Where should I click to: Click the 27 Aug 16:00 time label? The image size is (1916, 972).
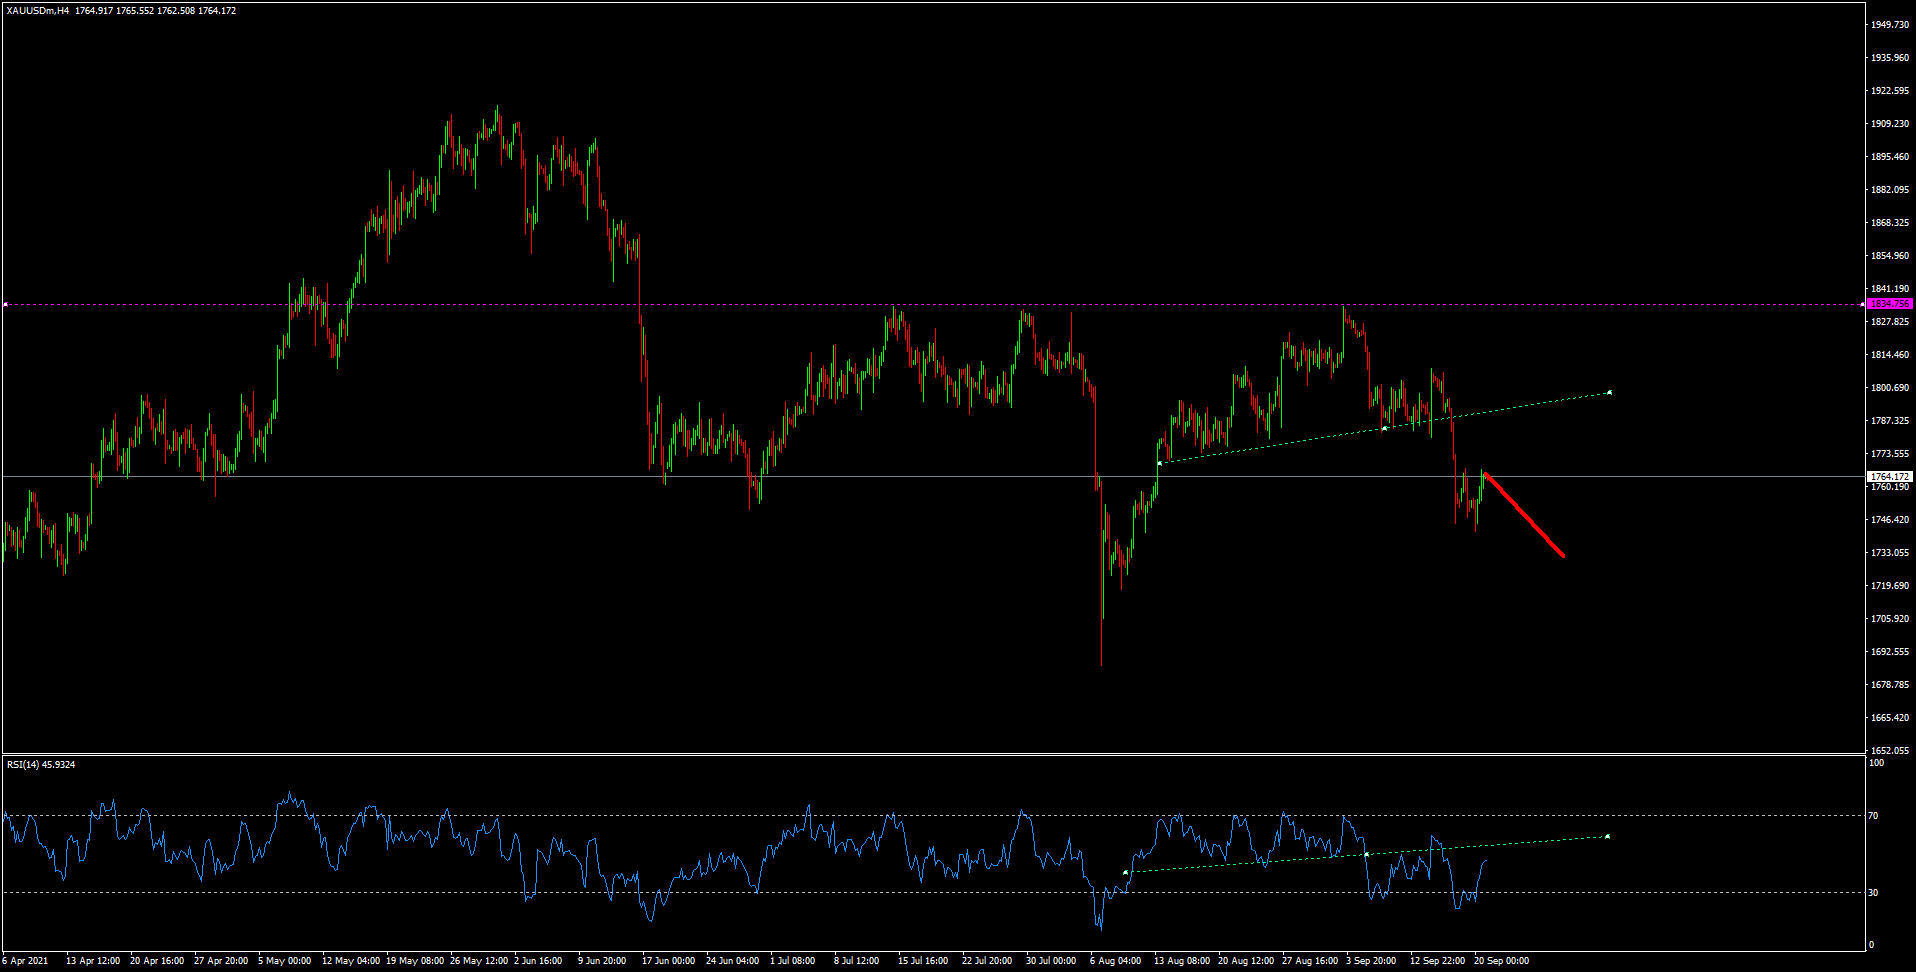[x=1310, y=961]
